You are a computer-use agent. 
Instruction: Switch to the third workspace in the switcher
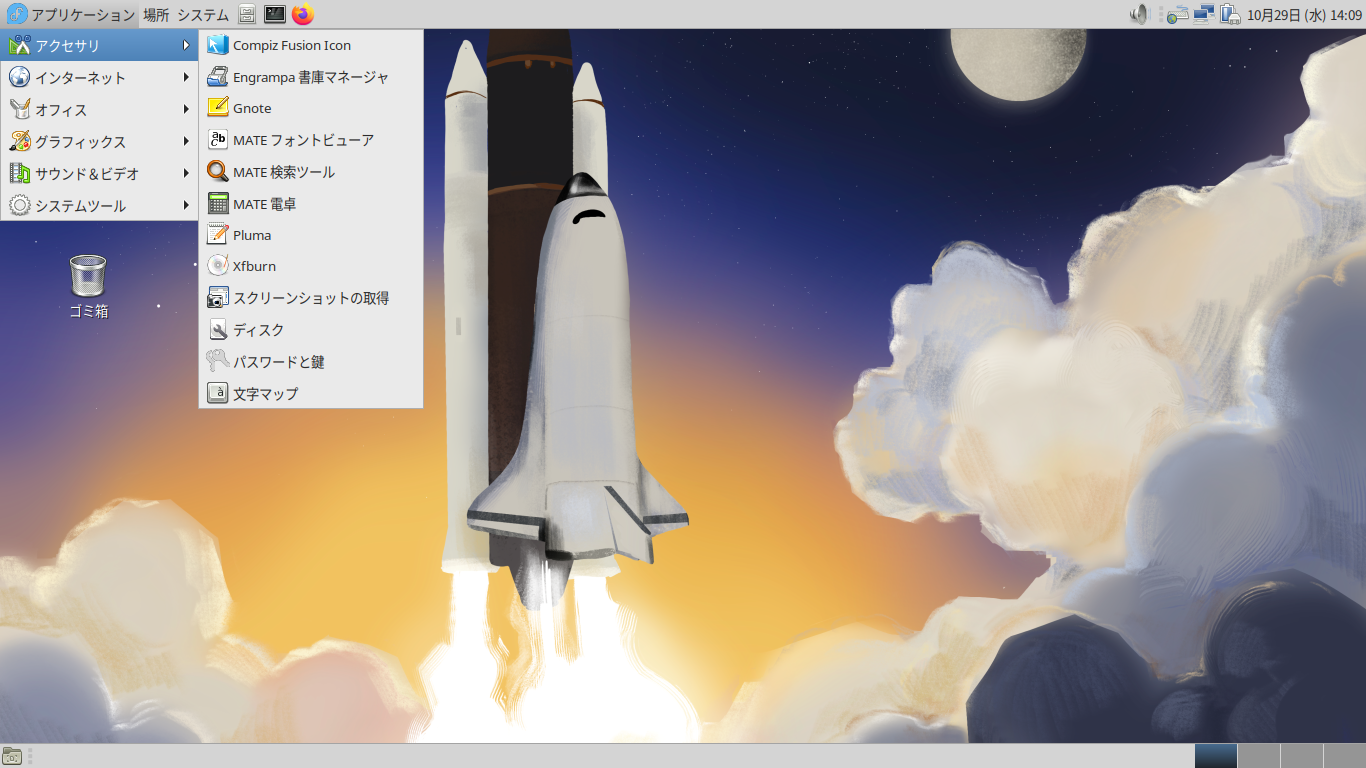[1301, 756]
